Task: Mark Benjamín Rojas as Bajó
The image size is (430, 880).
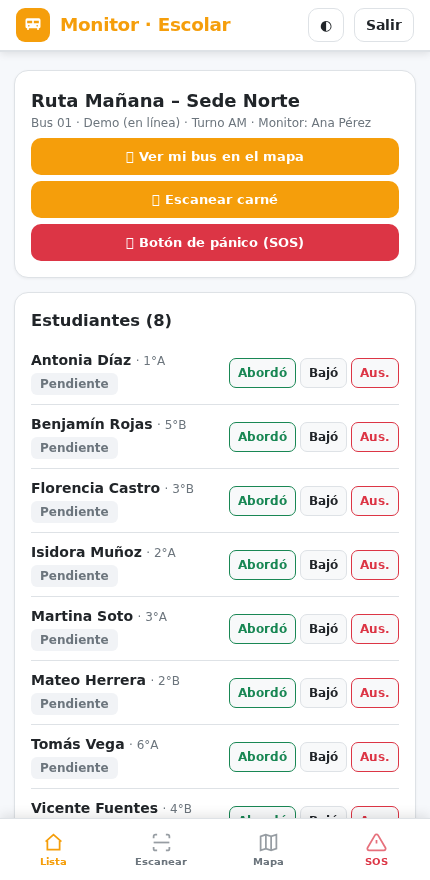Action: click(323, 437)
